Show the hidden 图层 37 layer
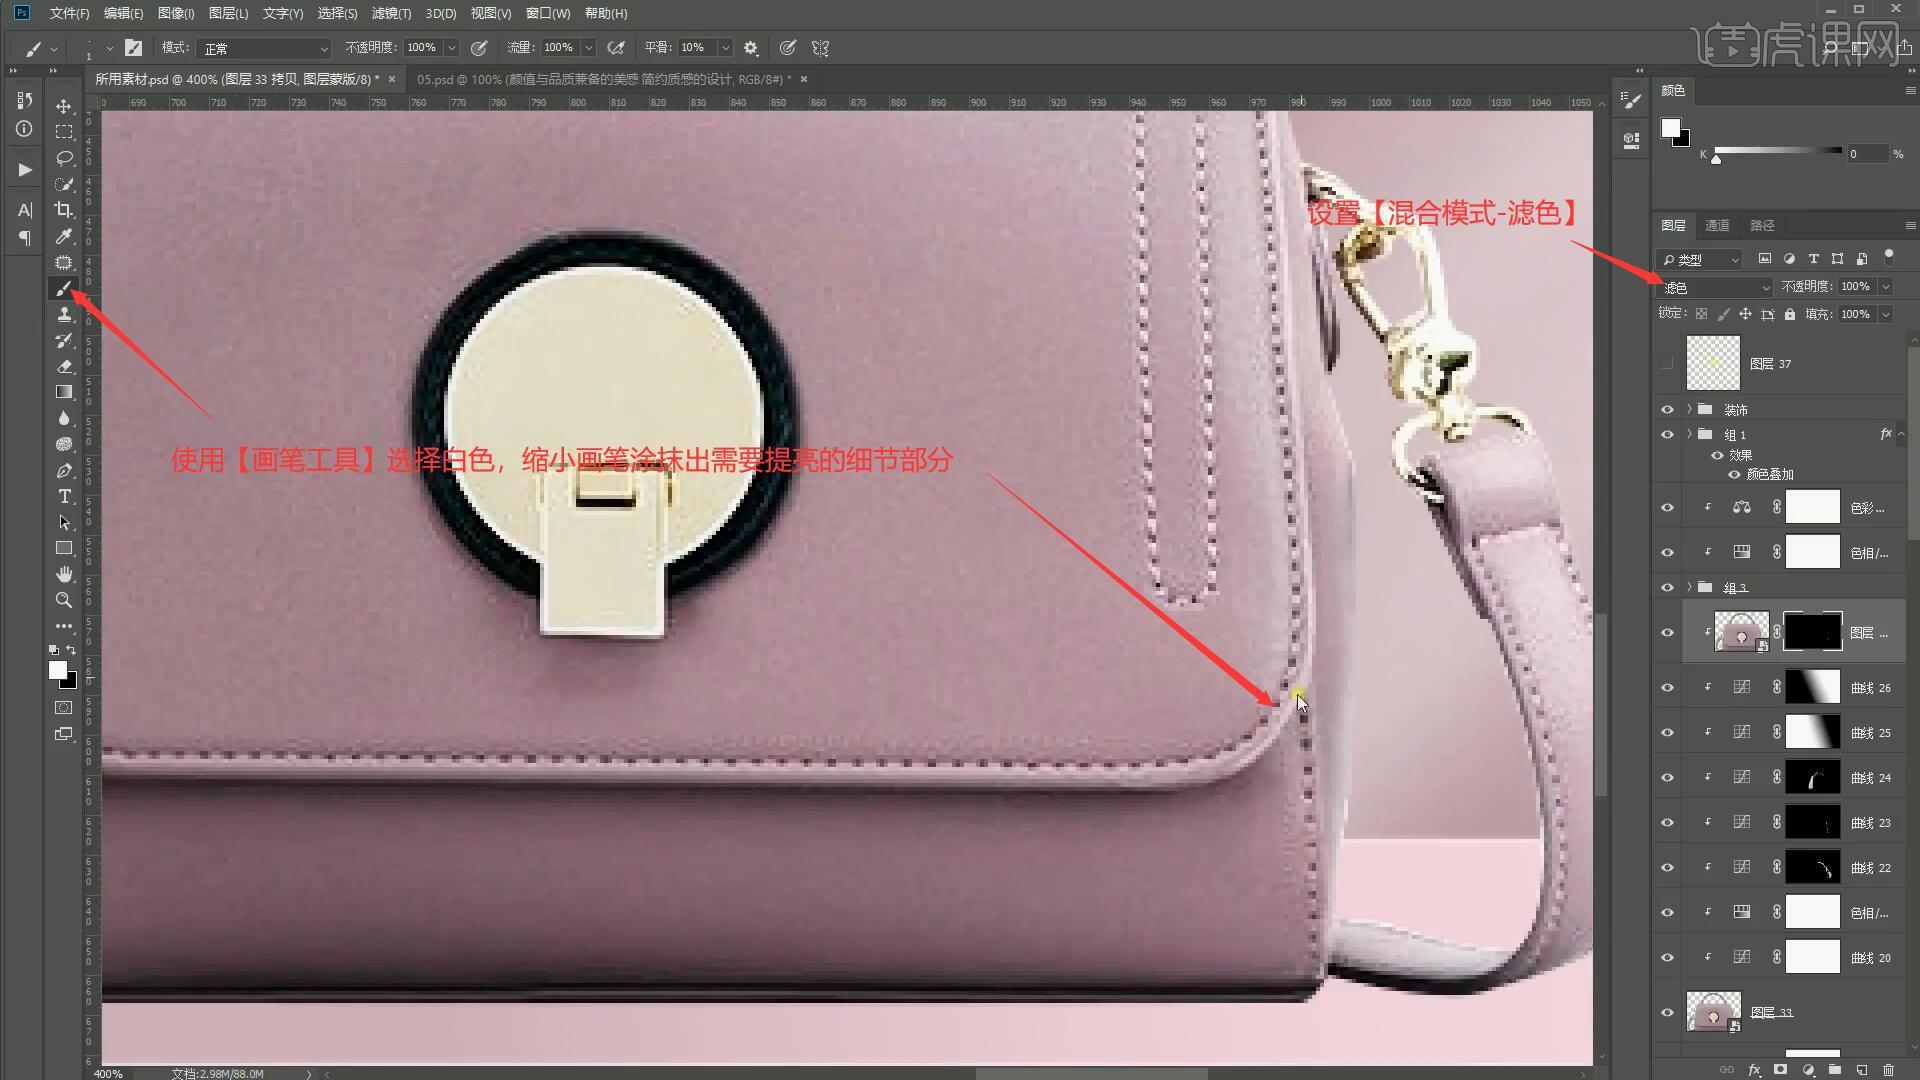 (x=1667, y=364)
